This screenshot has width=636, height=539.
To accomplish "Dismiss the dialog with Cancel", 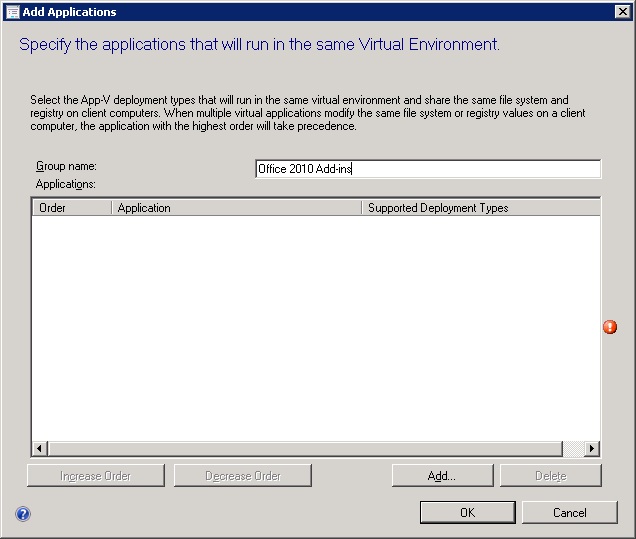I will [569, 513].
